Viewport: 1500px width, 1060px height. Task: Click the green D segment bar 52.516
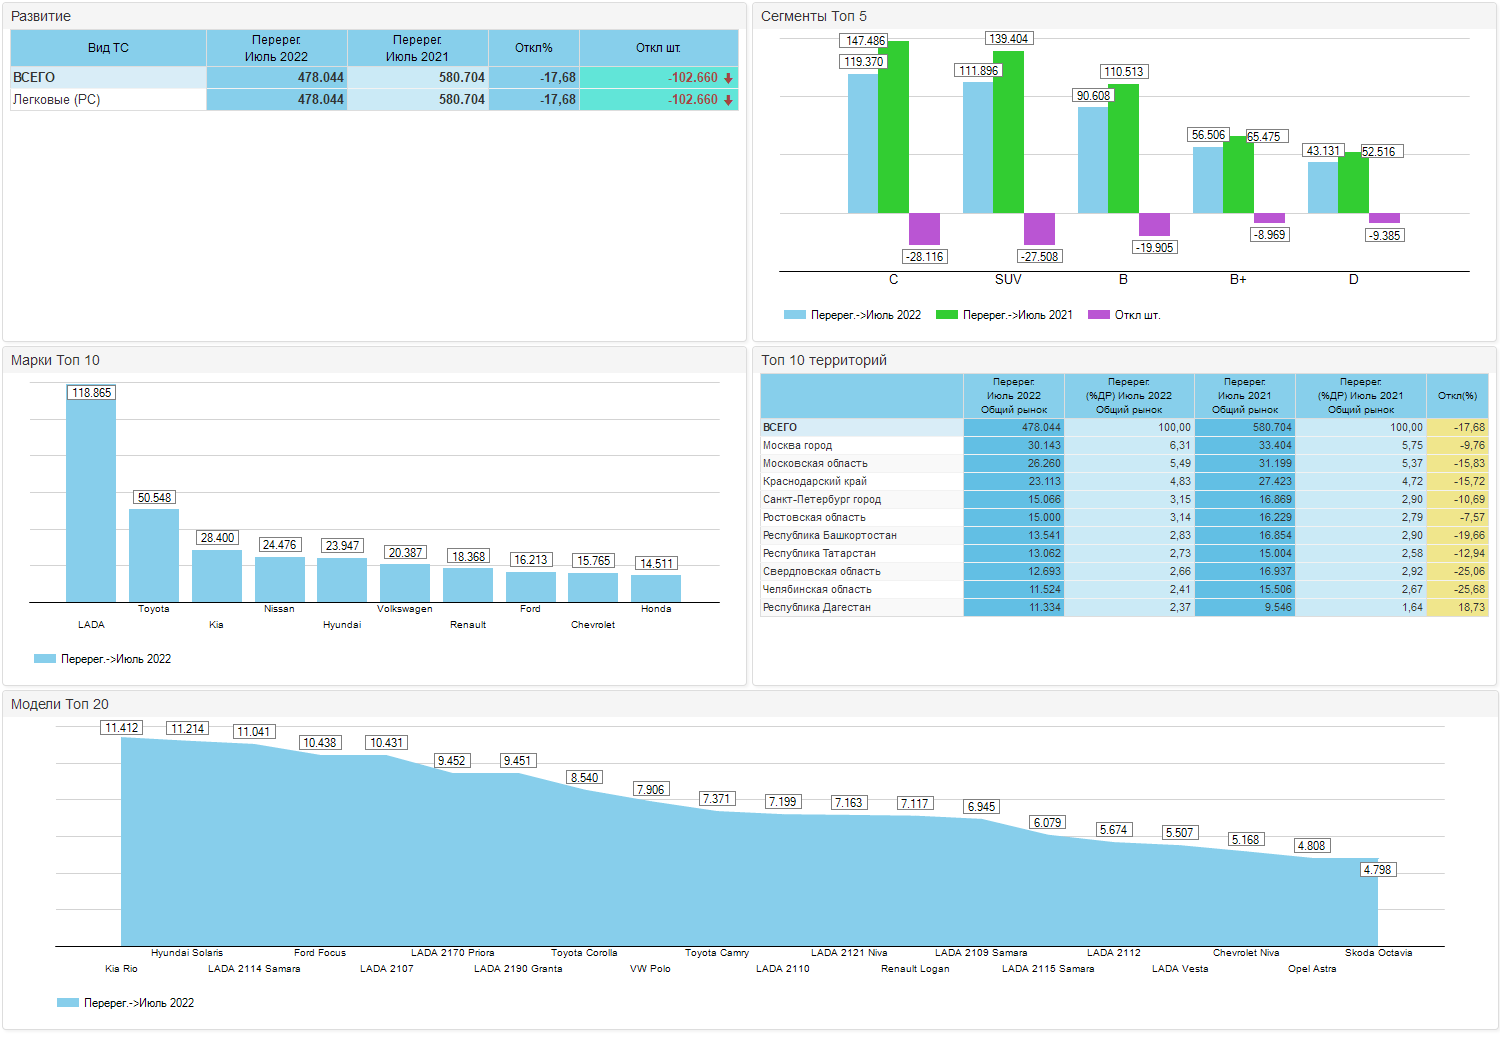point(1354,182)
